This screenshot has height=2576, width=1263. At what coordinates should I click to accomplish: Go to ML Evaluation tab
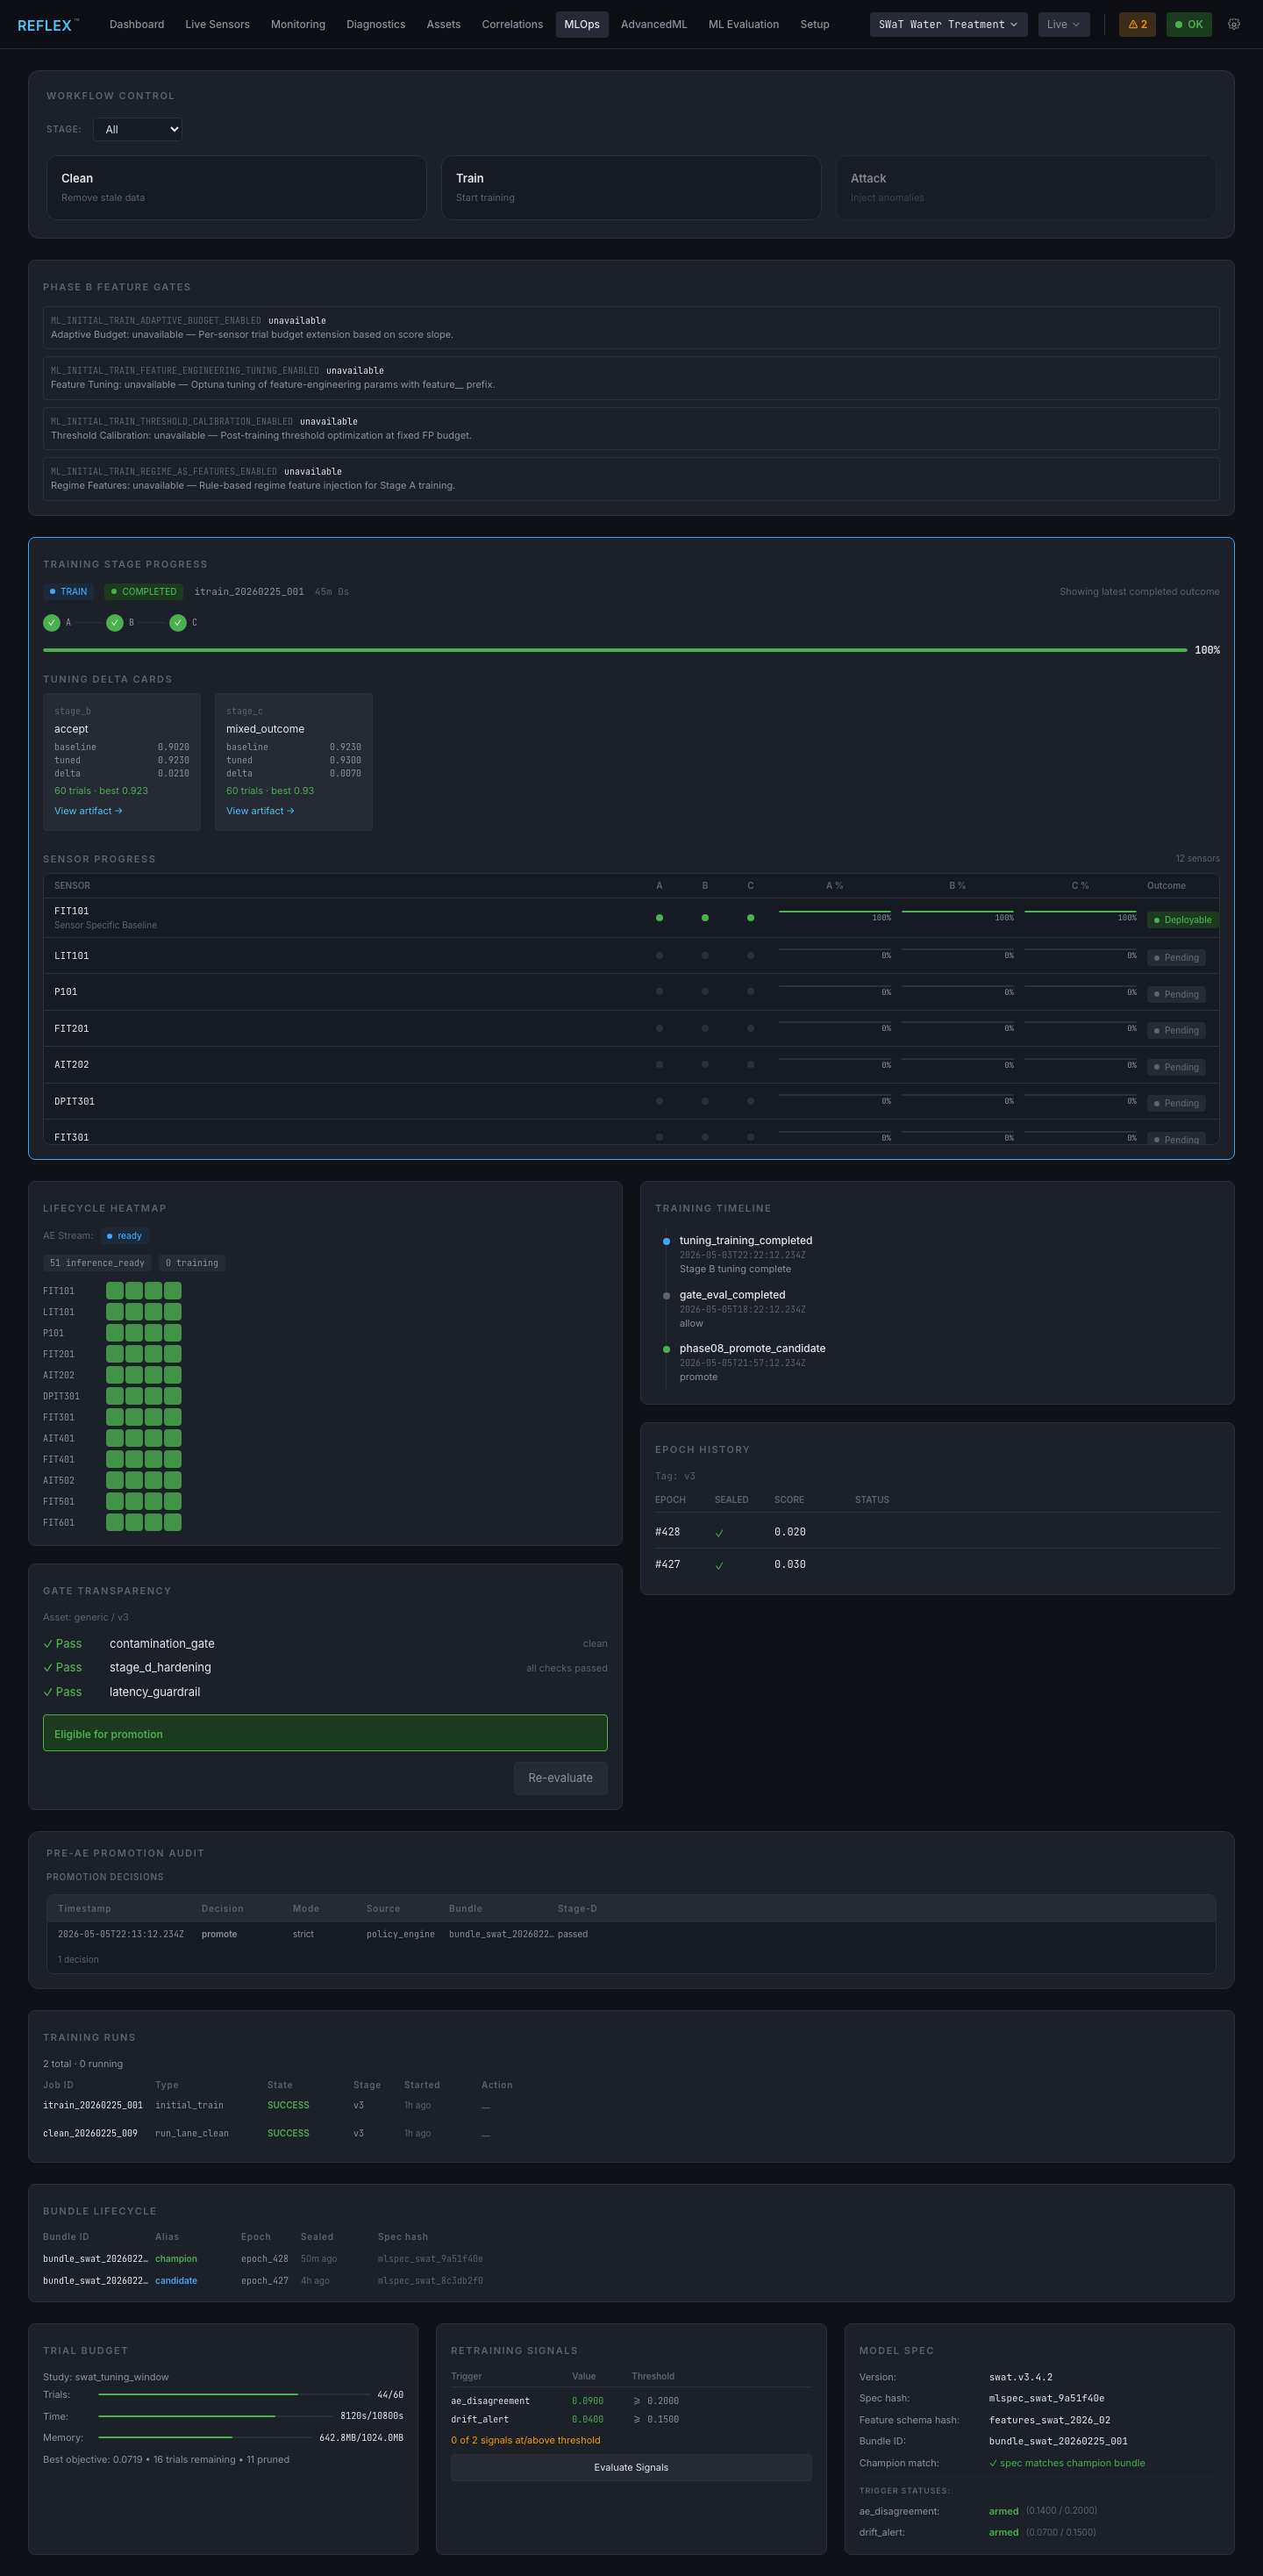tap(743, 24)
